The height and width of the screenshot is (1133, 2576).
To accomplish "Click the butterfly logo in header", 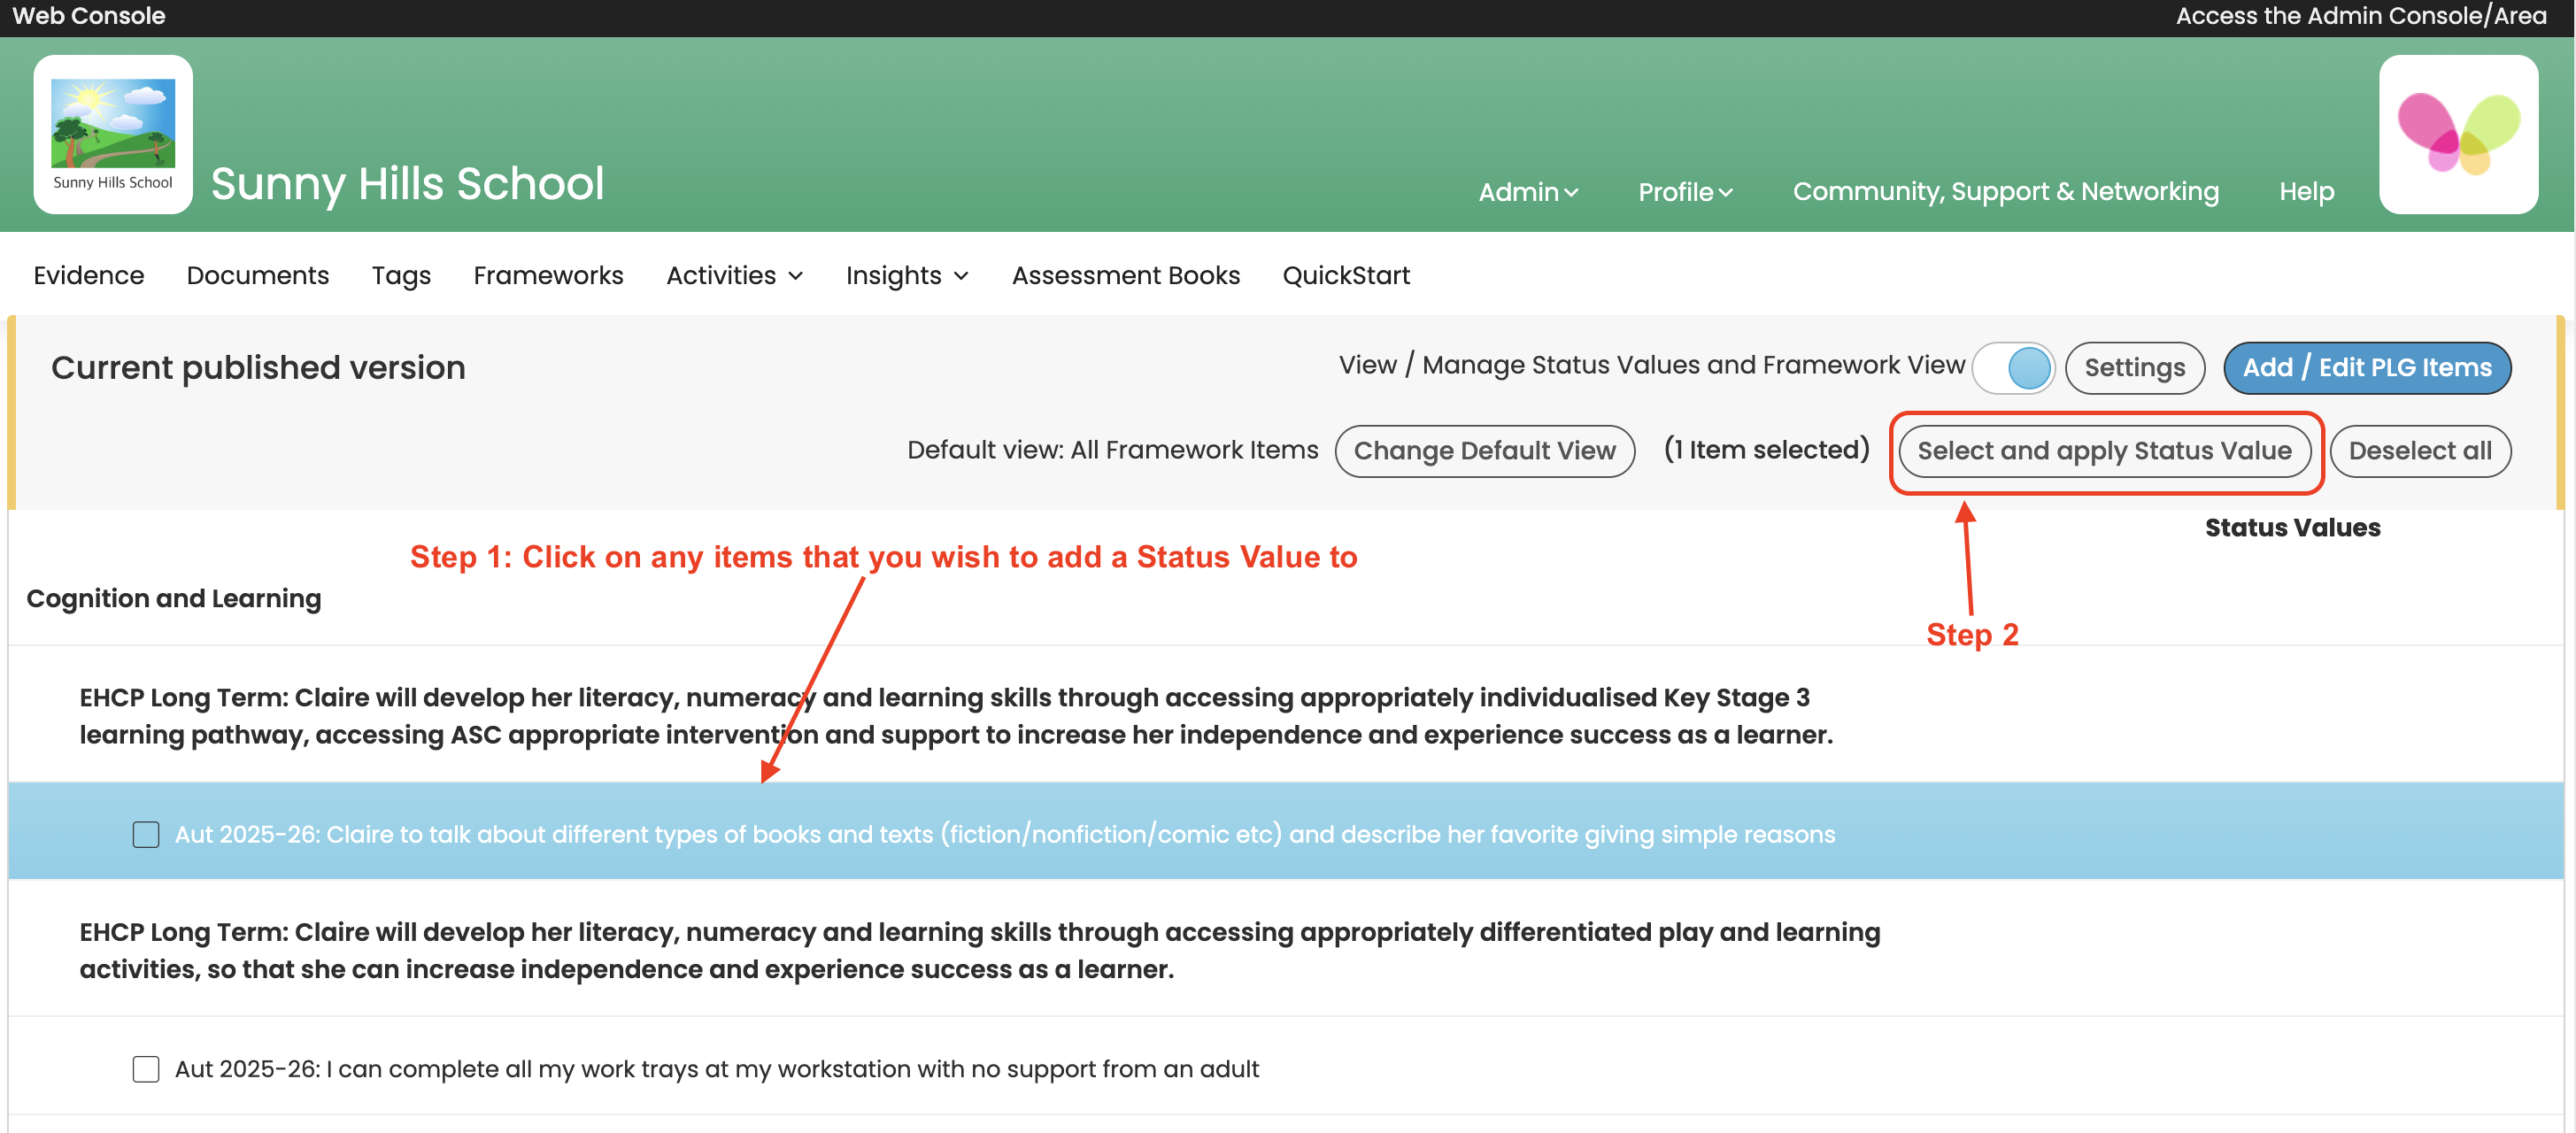I will 2457,134.
